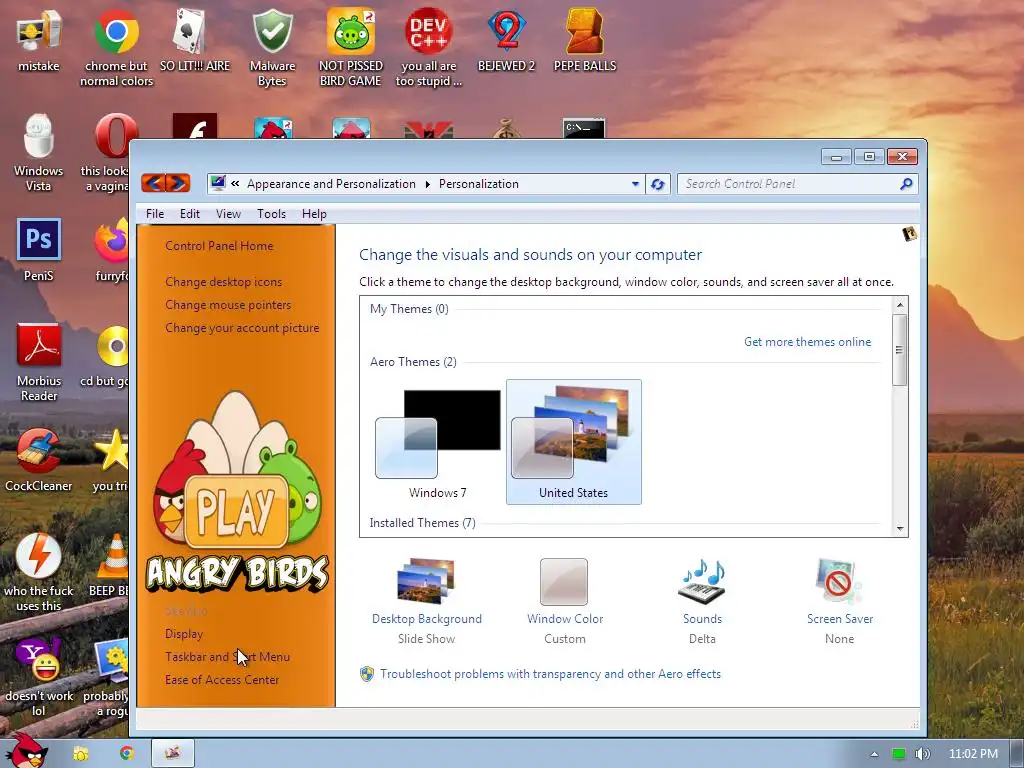The height and width of the screenshot is (768, 1024).
Task: Click Personalization in the address bar
Action: pyautogui.click(x=479, y=184)
